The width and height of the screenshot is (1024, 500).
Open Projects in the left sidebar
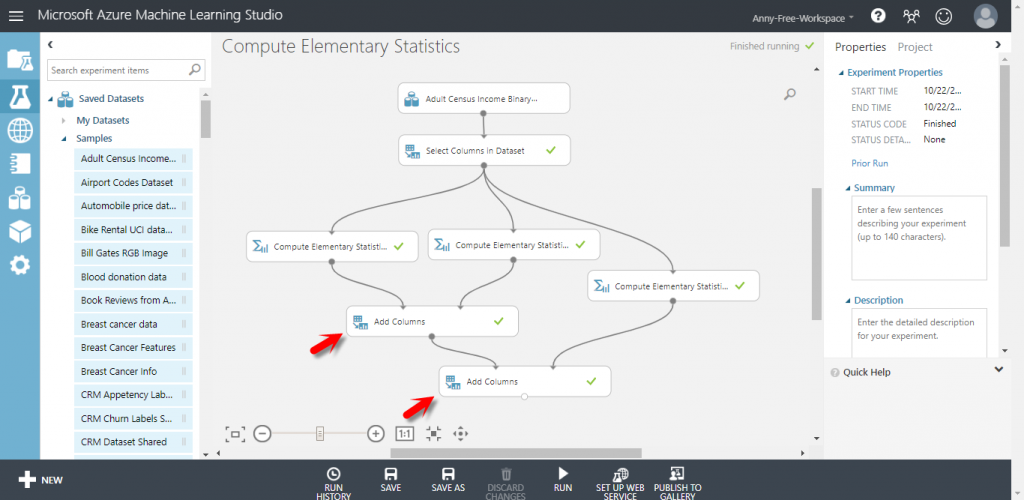pyautogui.click(x=20, y=59)
